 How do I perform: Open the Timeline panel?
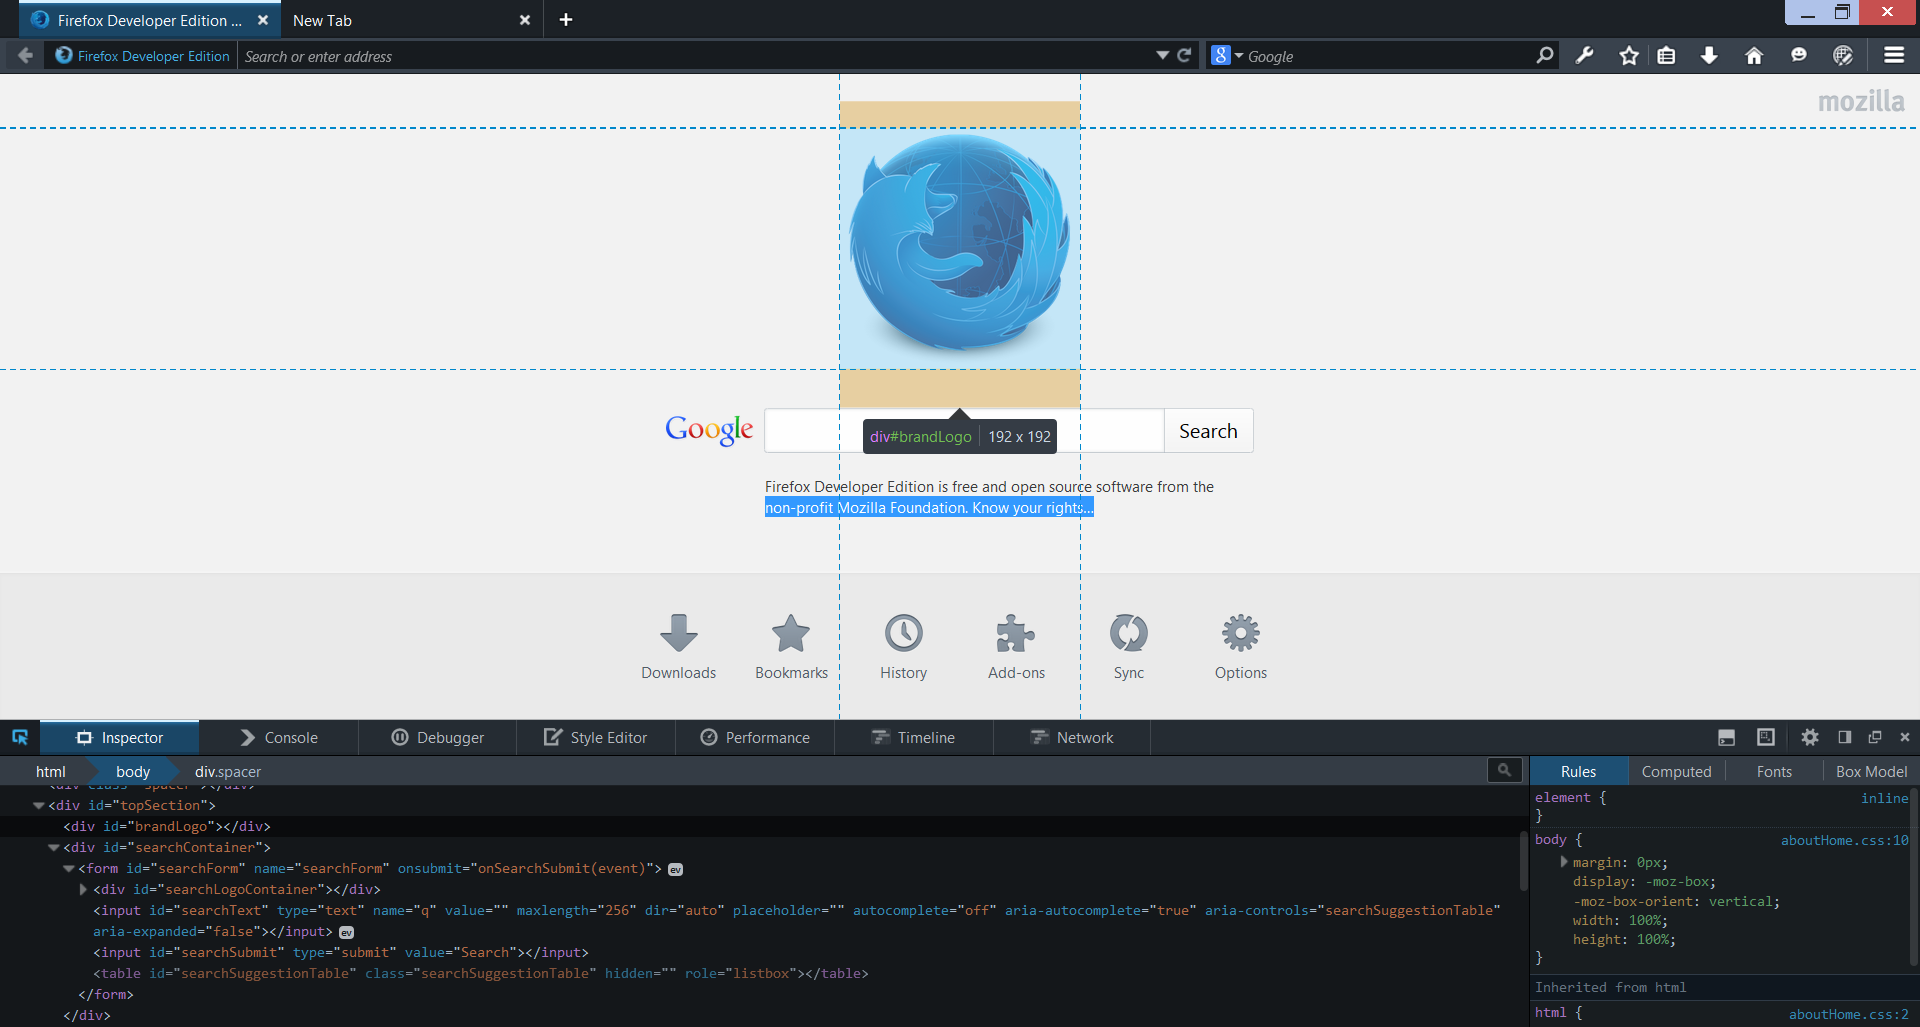914,738
